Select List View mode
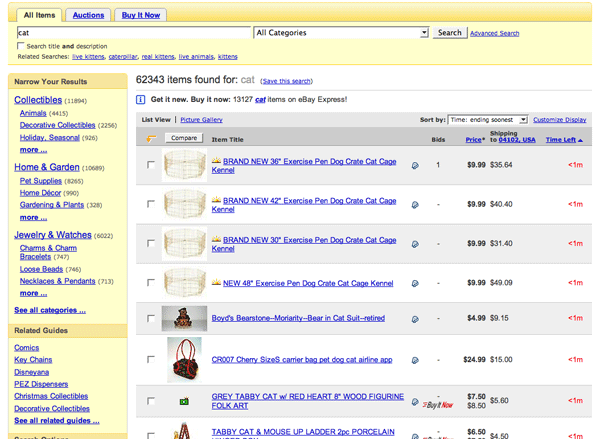 point(156,120)
